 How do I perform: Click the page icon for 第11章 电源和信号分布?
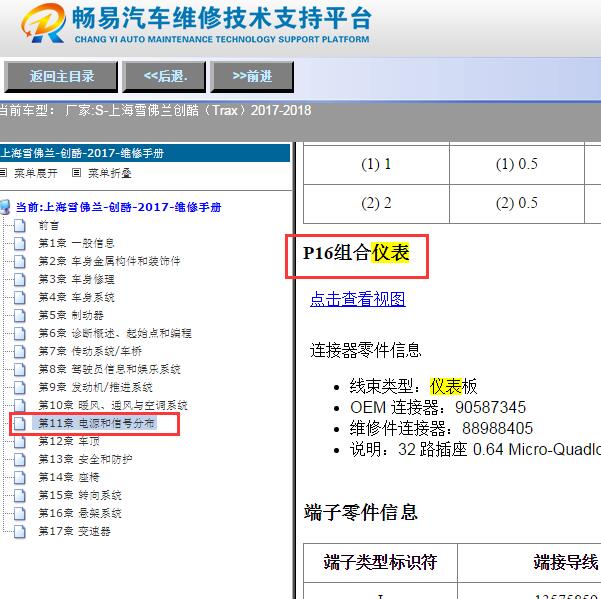pyautogui.click(x=20, y=423)
